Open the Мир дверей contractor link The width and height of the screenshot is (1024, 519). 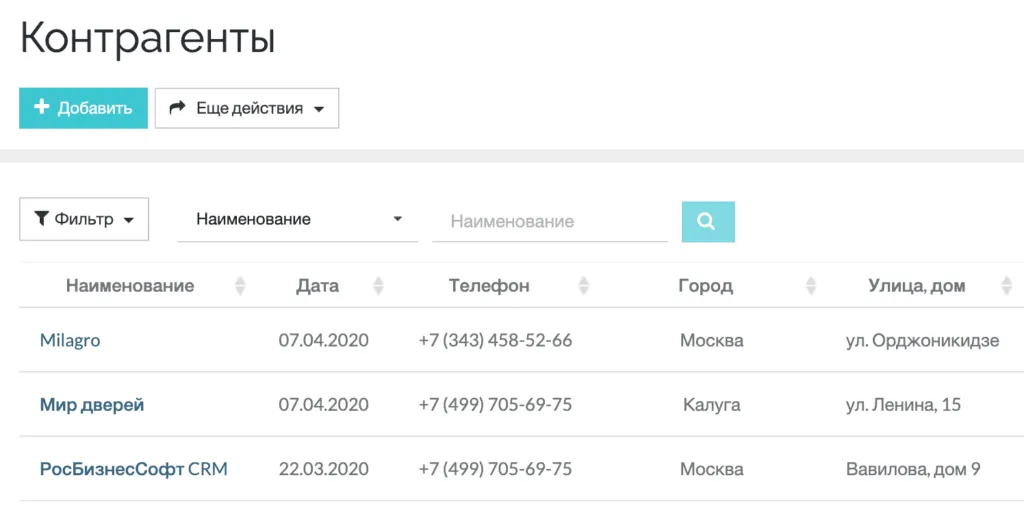[x=92, y=405]
